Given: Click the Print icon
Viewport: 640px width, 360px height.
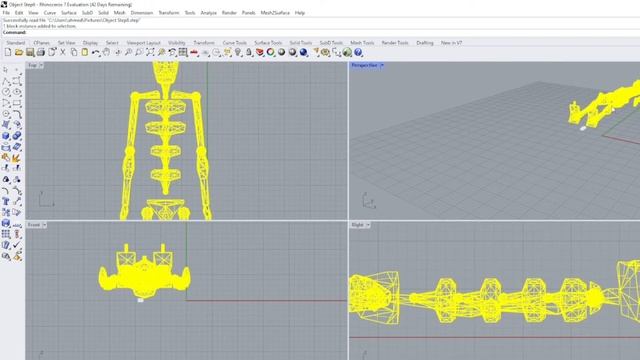Looking at the screenshot, I should (41, 52).
